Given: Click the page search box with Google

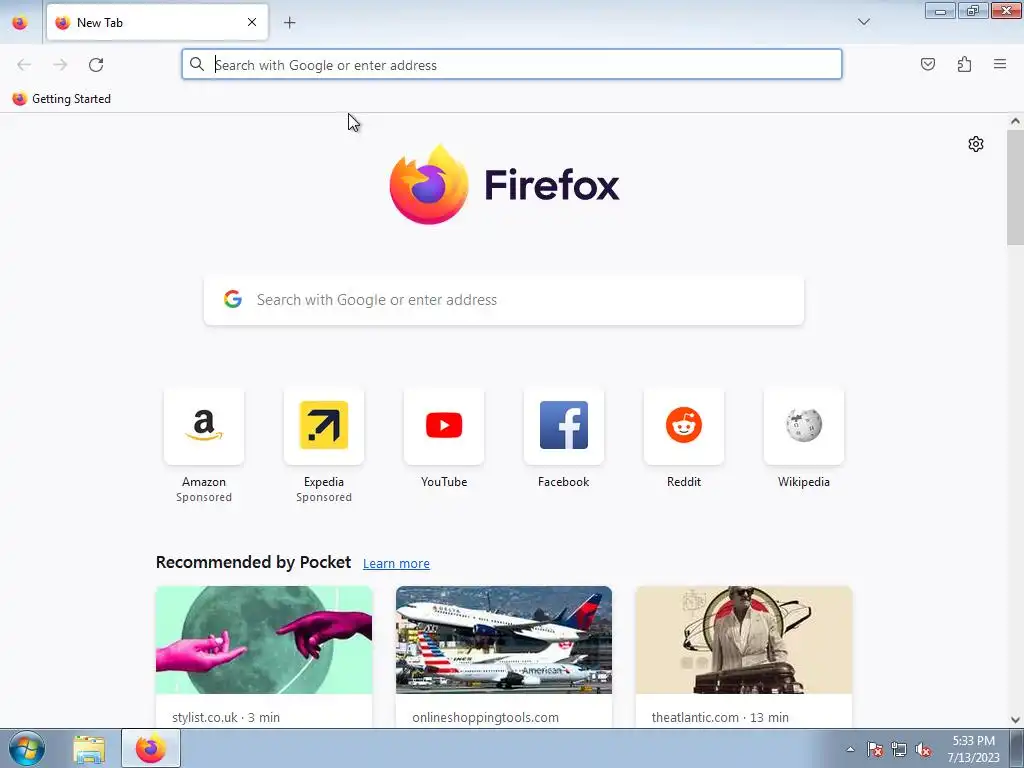Looking at the screenshot, I should pos(504,300).
